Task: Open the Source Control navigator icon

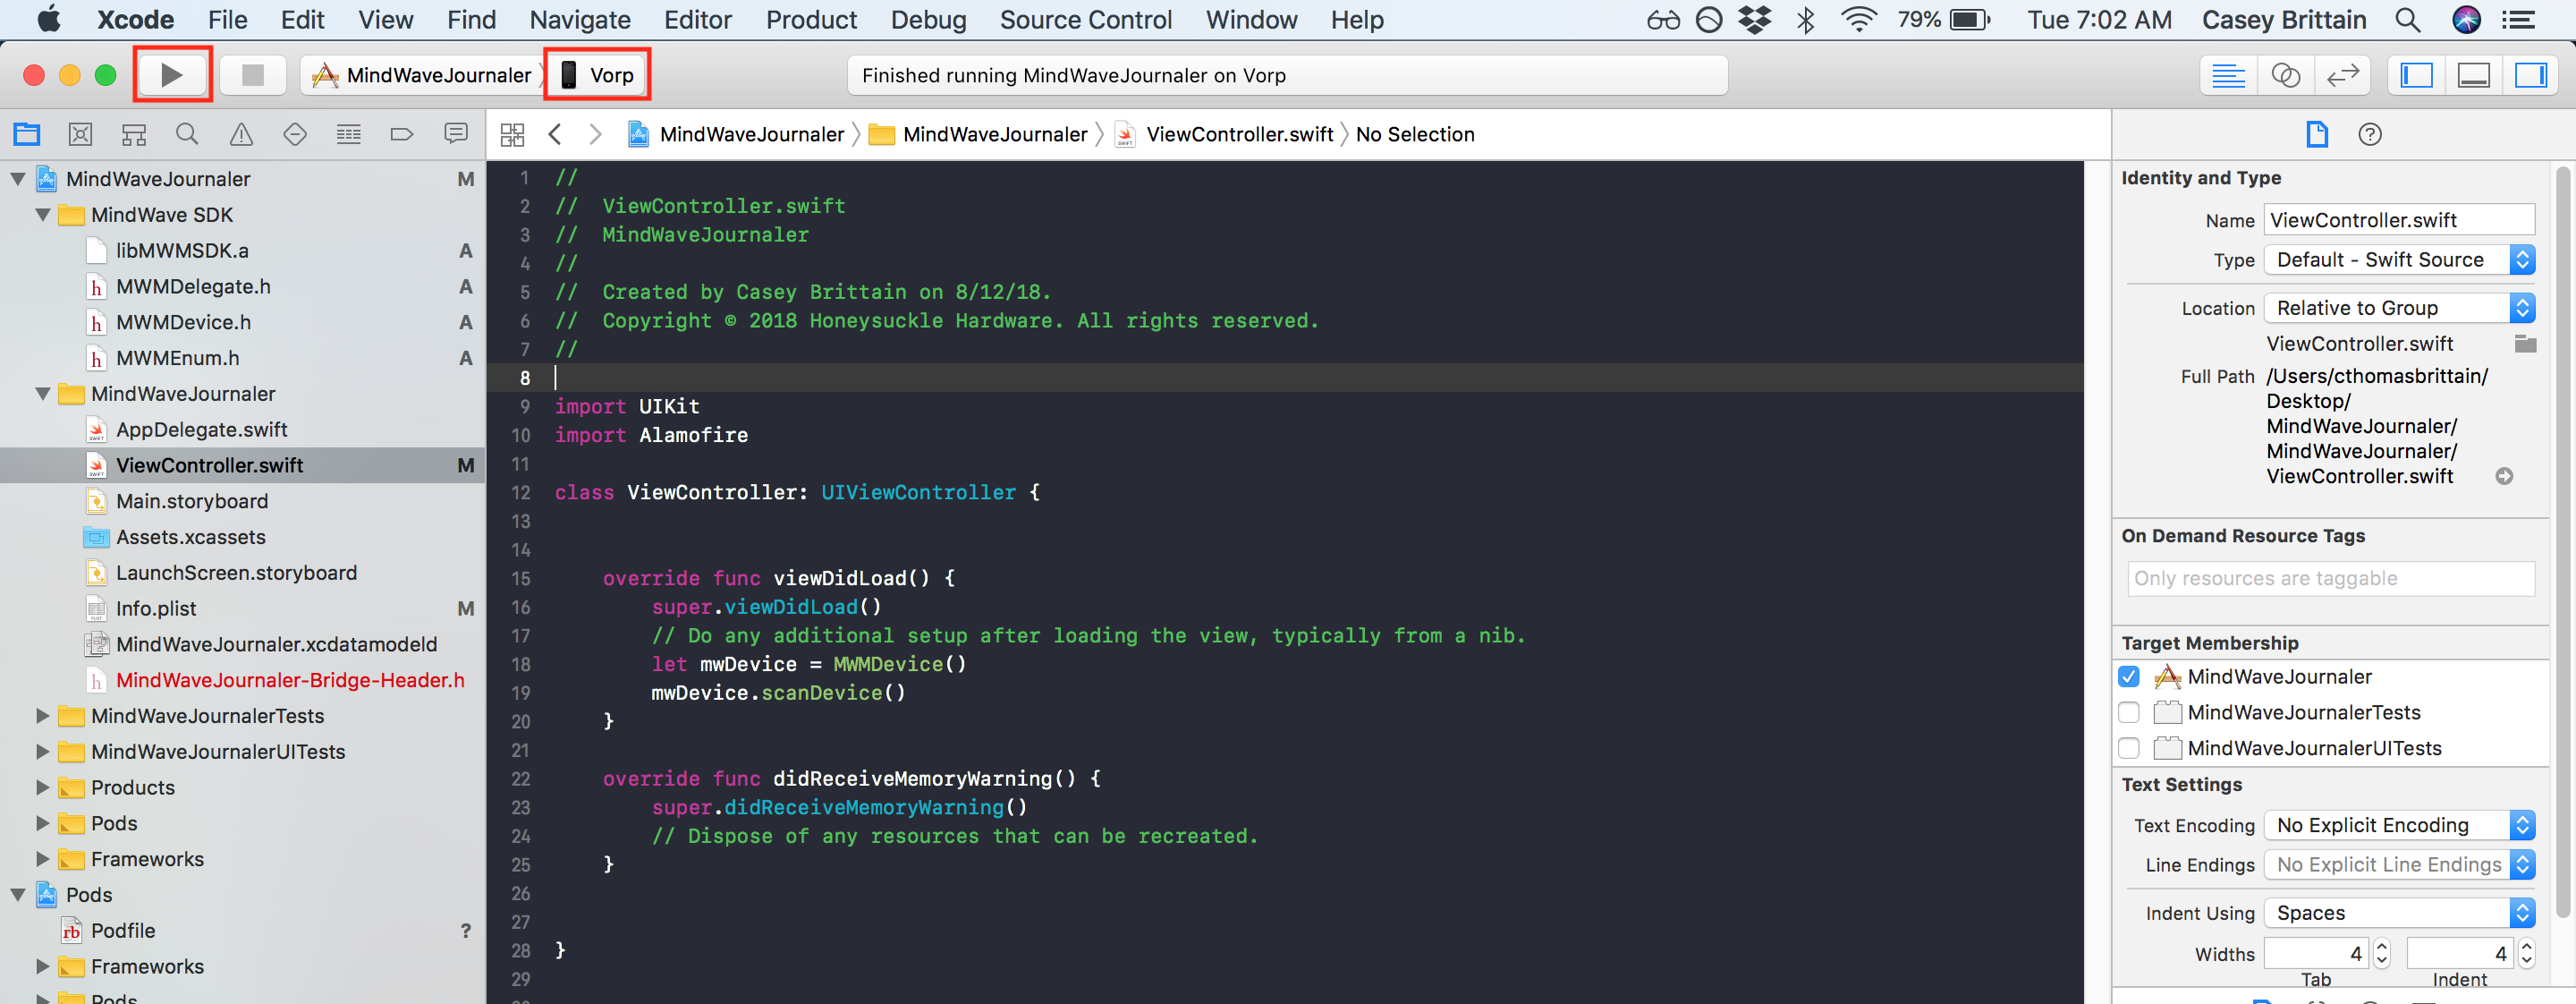Action: tap(80, 134)
